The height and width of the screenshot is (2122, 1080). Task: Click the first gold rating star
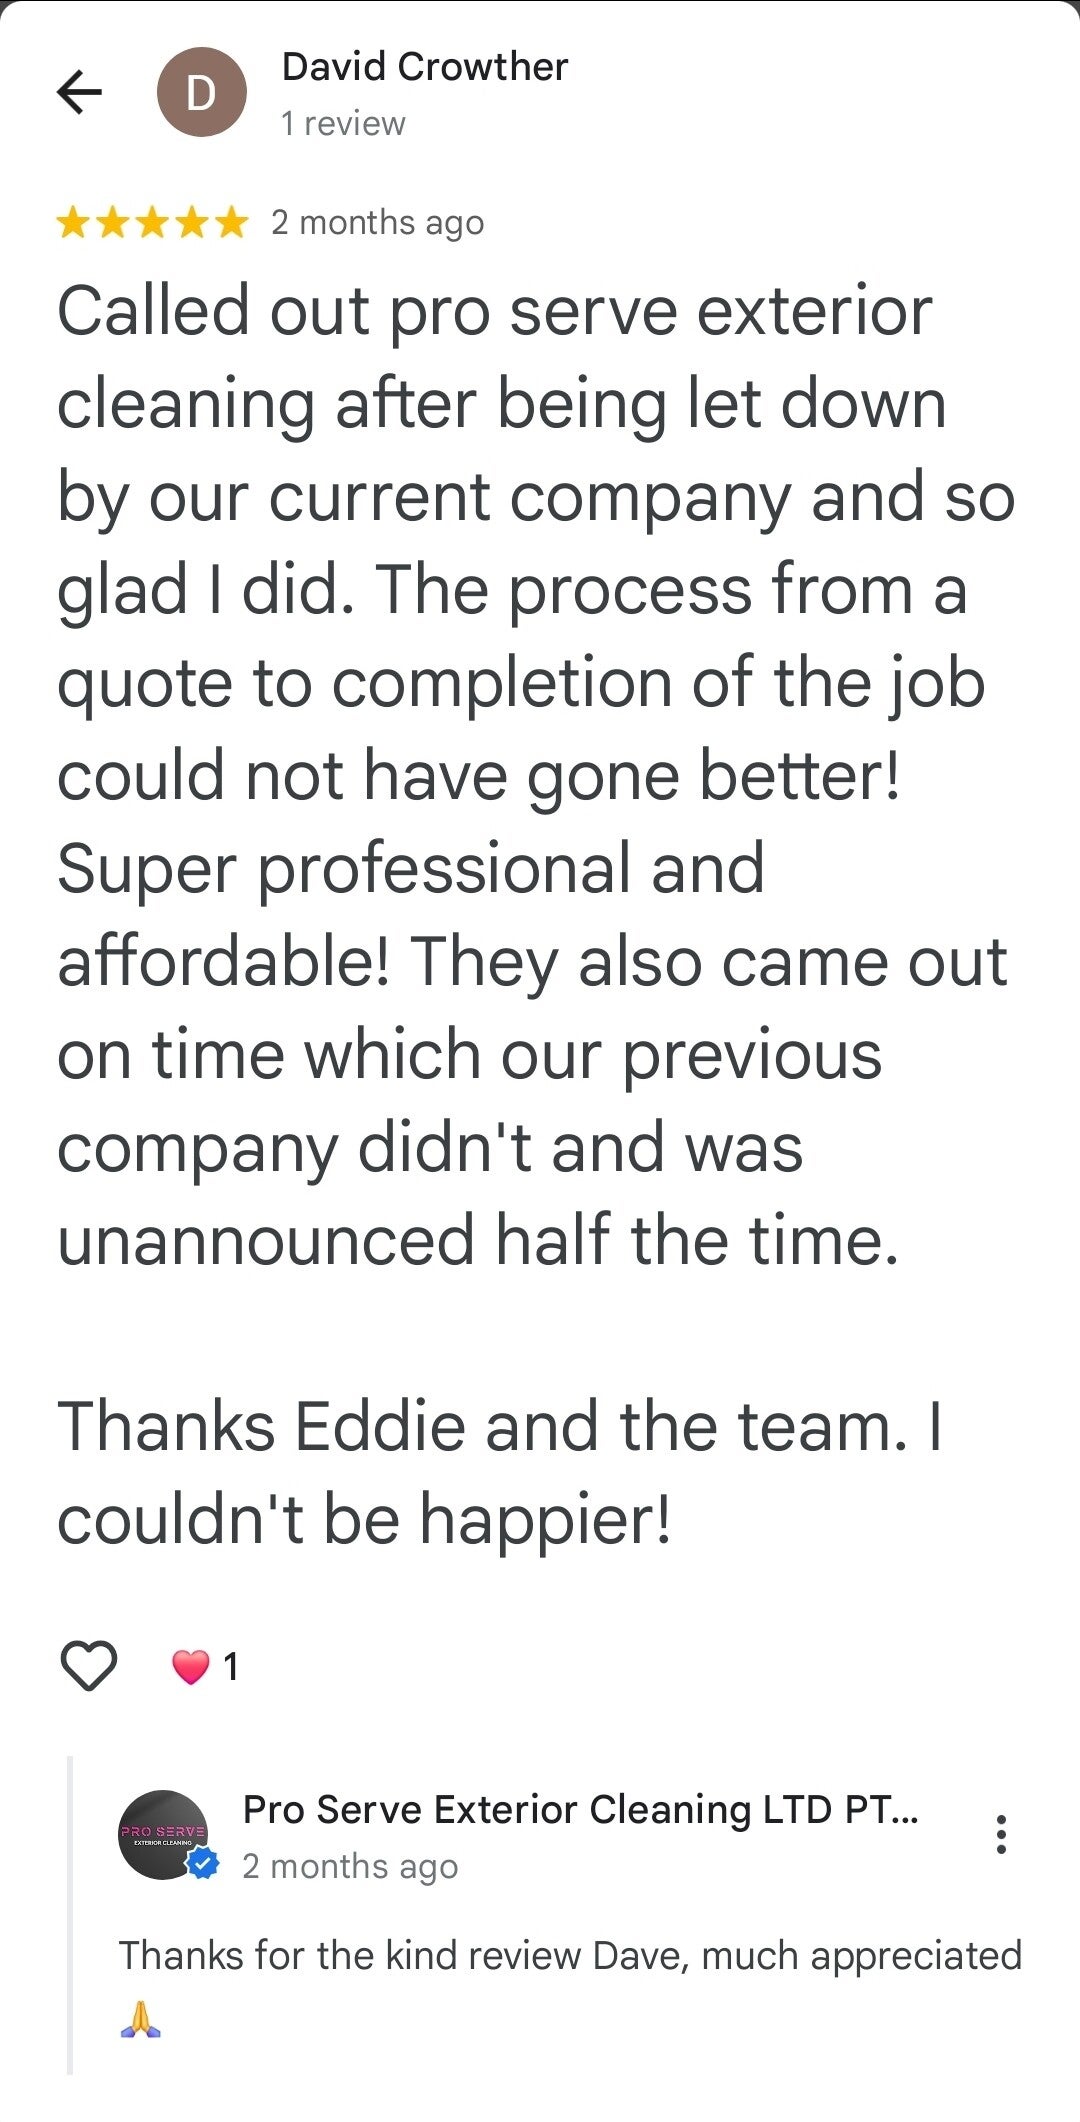pos(73,222)
